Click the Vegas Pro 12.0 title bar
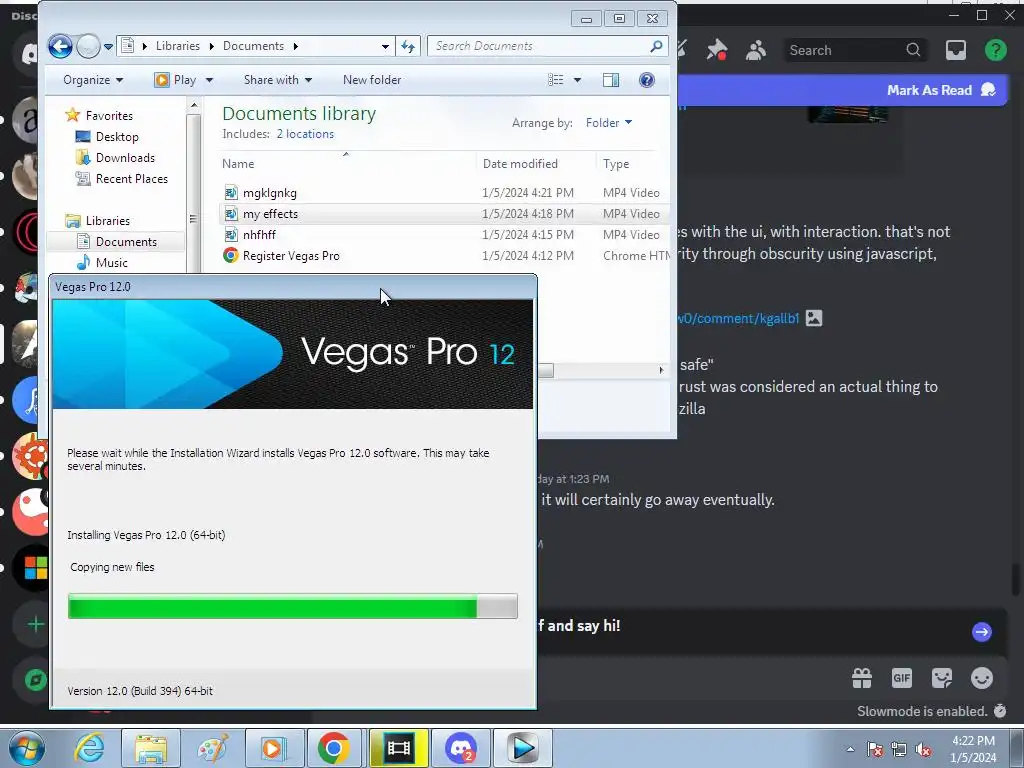 click(x=293, y=287)
